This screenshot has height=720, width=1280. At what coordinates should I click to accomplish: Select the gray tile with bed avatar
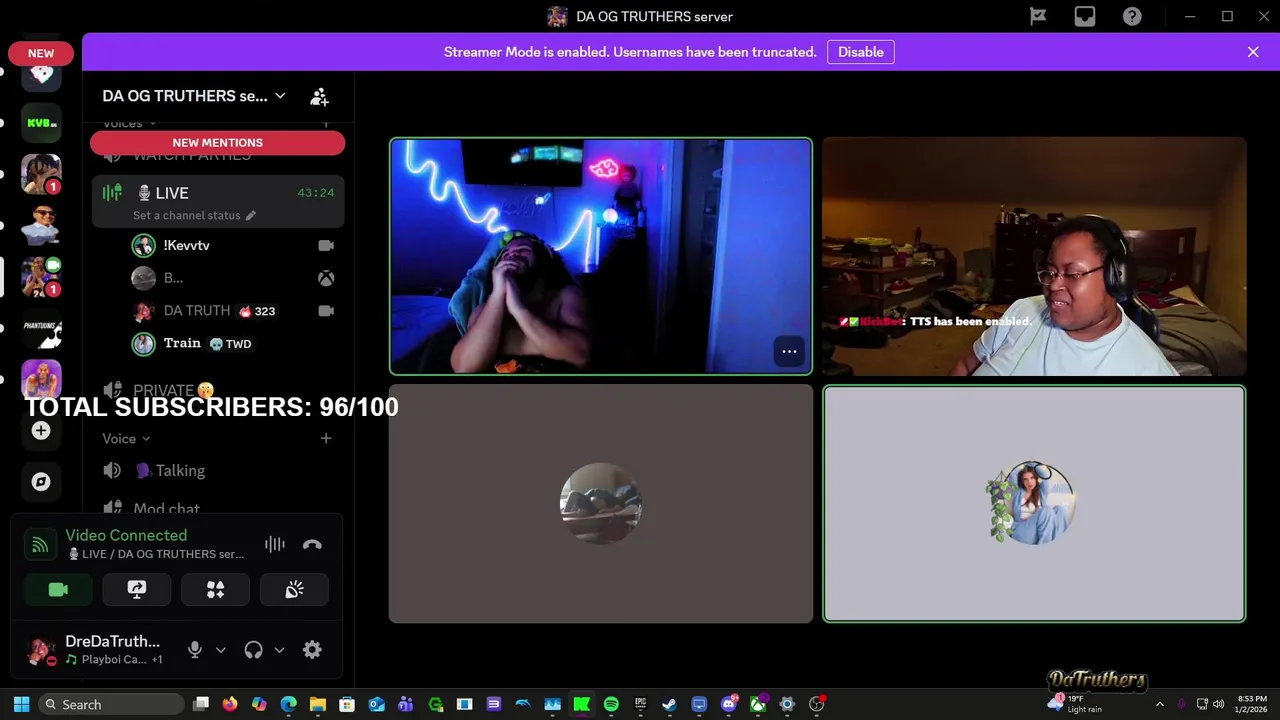click(x=600, y=504)
